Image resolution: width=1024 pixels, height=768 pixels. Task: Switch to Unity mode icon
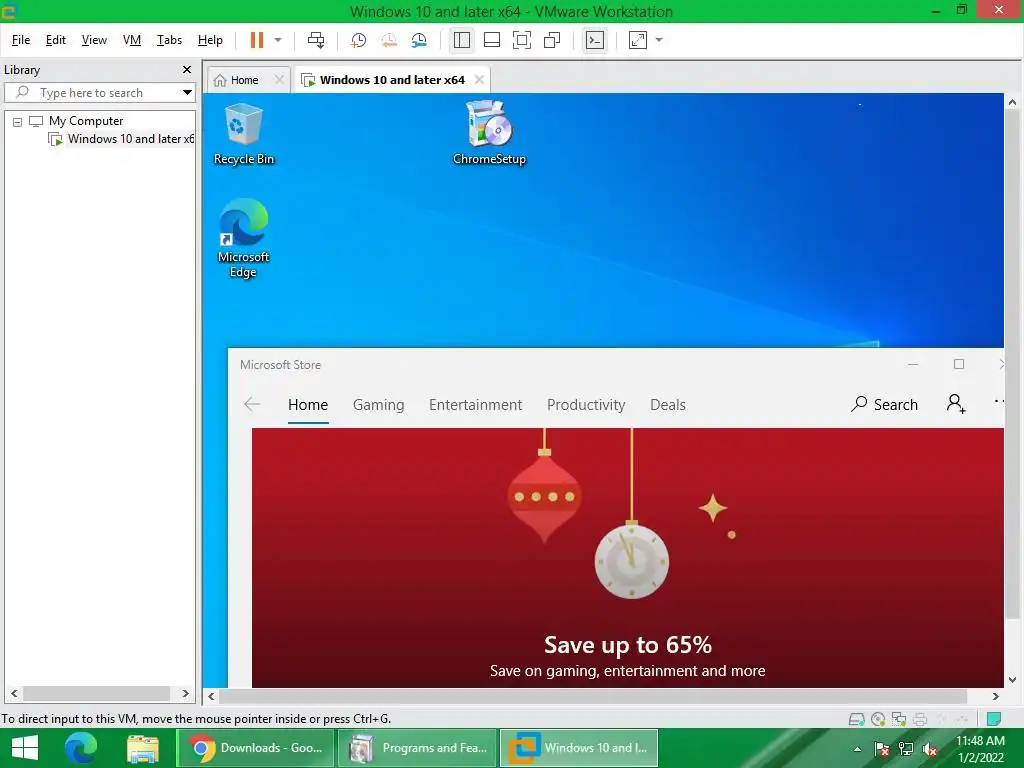552,40
